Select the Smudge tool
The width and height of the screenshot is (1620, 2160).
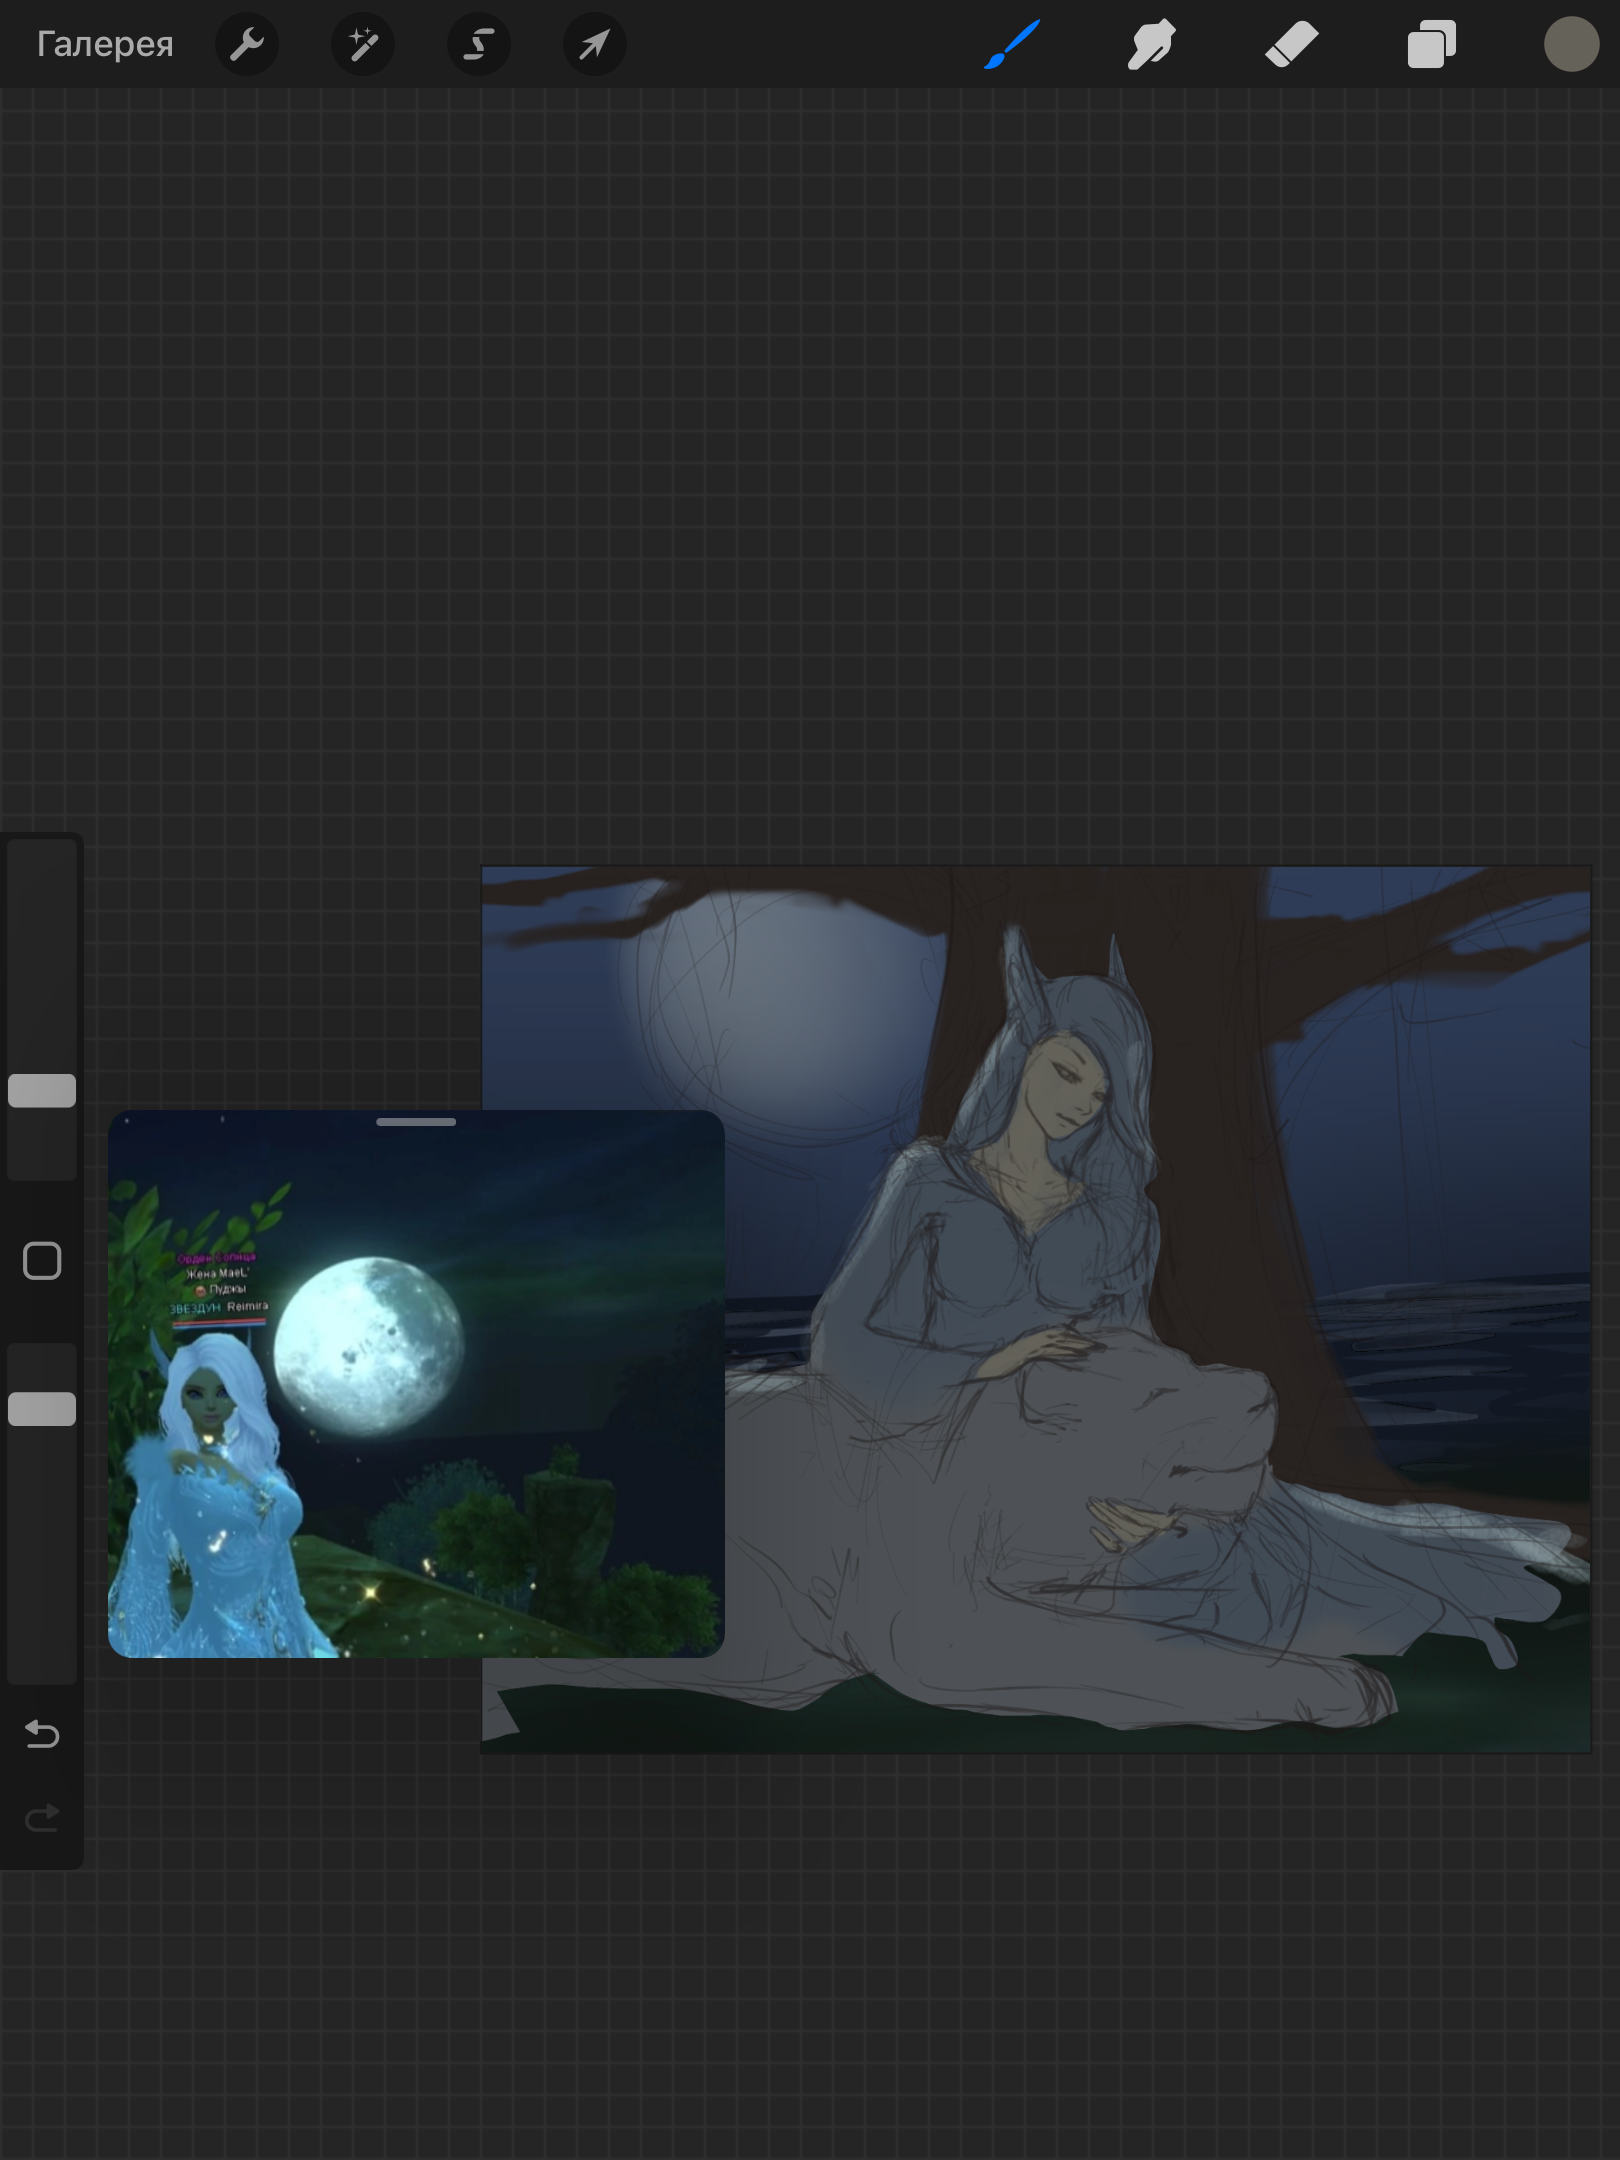(x=1151, y=44)
